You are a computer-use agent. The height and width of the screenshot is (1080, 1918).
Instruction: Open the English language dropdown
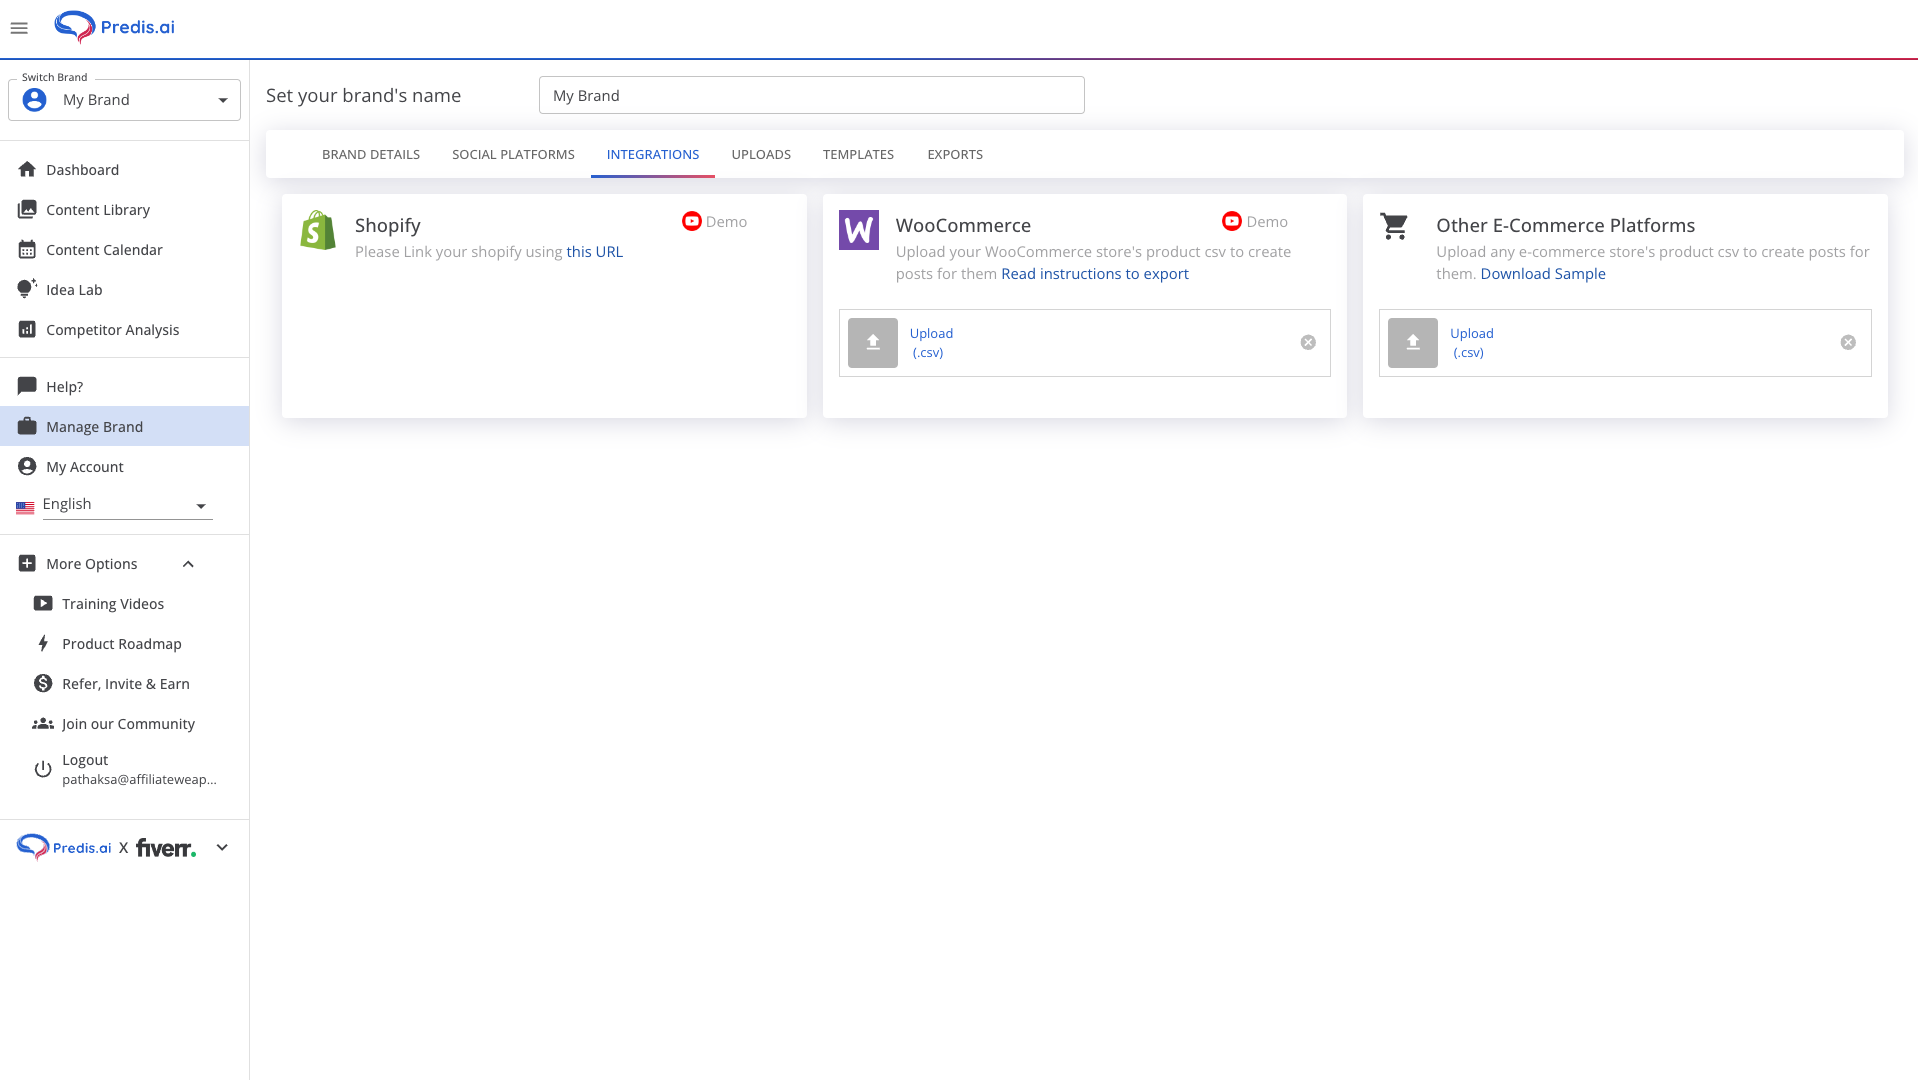[201, 506]
